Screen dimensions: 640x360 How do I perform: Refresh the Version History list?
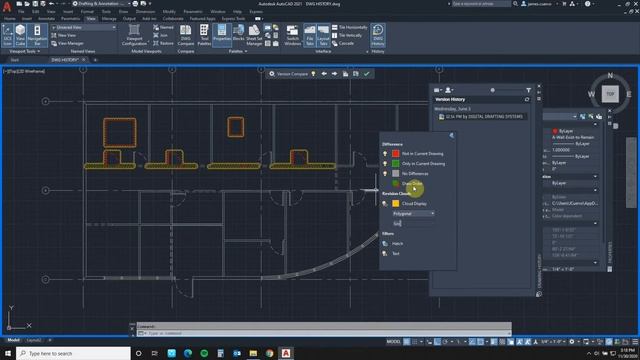tap(527, 100)
